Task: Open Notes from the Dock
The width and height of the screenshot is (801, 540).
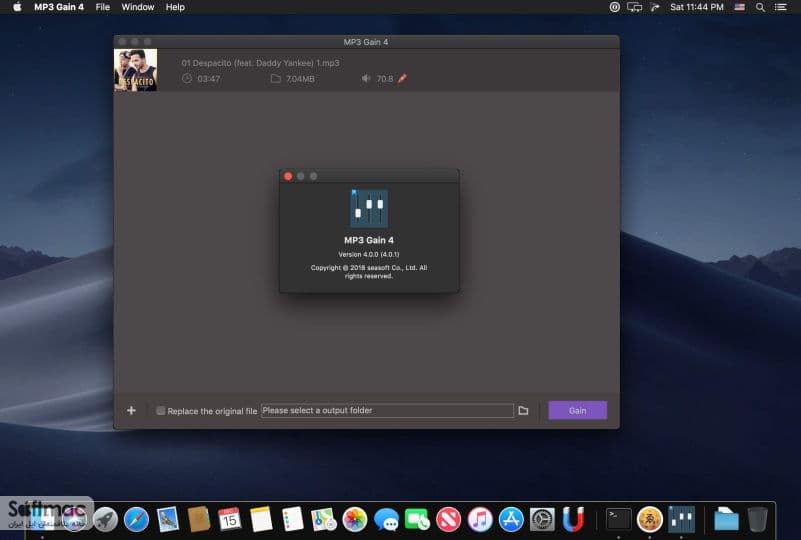Action: click(261, 520)
